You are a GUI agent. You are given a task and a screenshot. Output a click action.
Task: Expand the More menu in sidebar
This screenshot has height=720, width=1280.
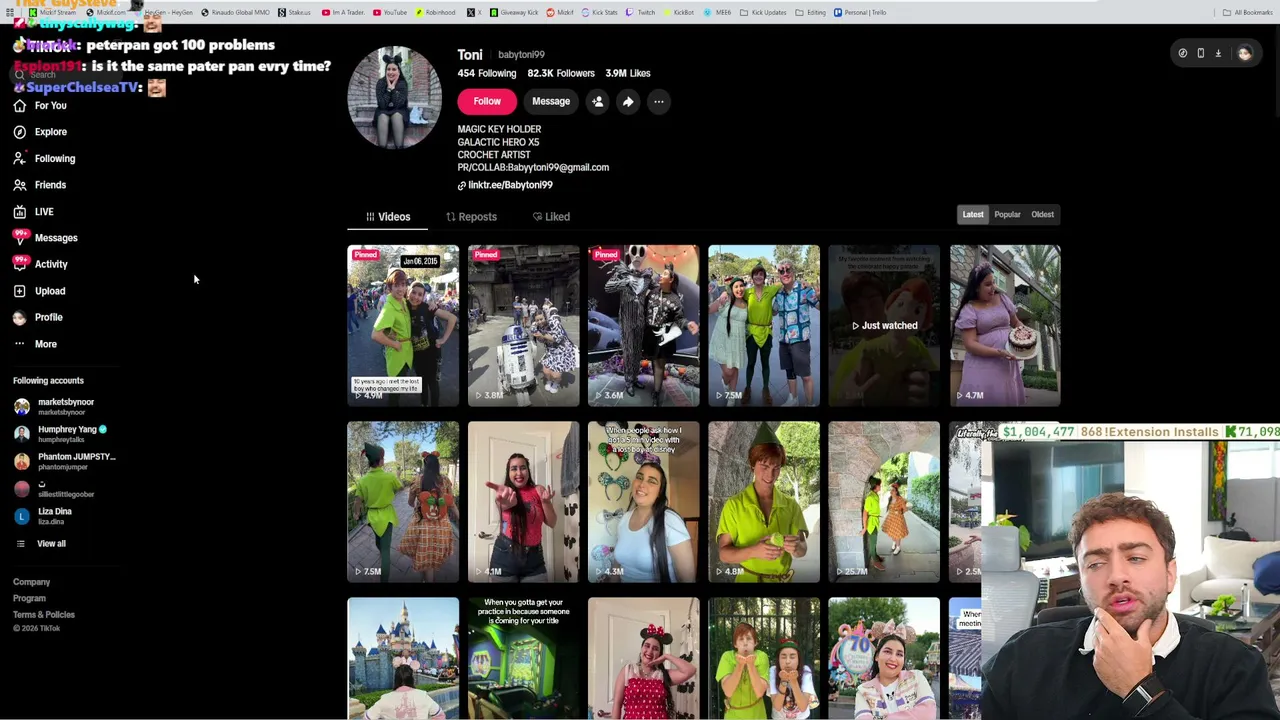point(35,344)
